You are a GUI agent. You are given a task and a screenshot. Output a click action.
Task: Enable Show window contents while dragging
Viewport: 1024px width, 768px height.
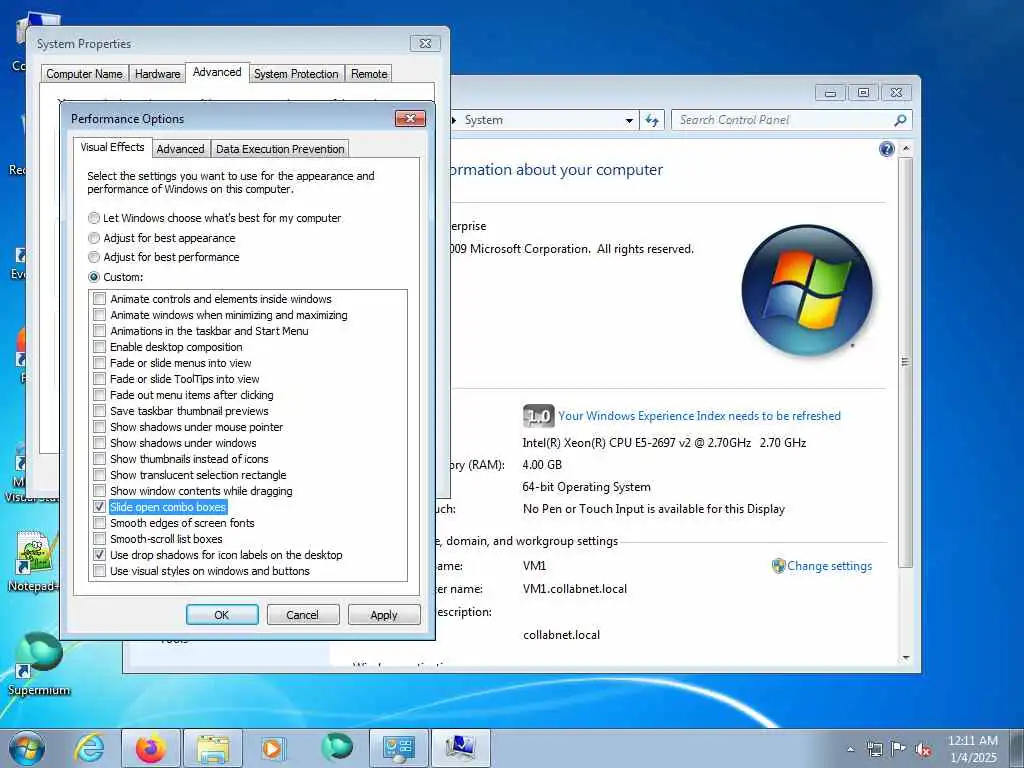point(99,491)
